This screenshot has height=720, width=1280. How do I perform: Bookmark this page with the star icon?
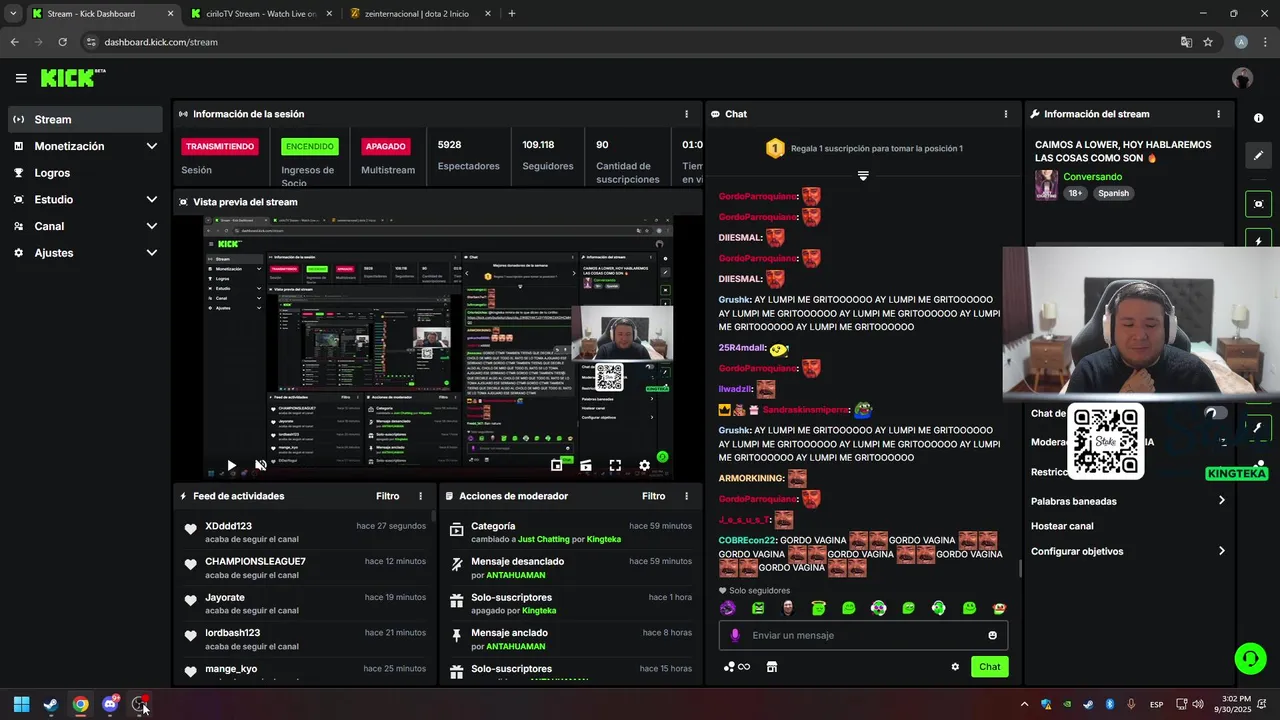[x=1208, y=42]
